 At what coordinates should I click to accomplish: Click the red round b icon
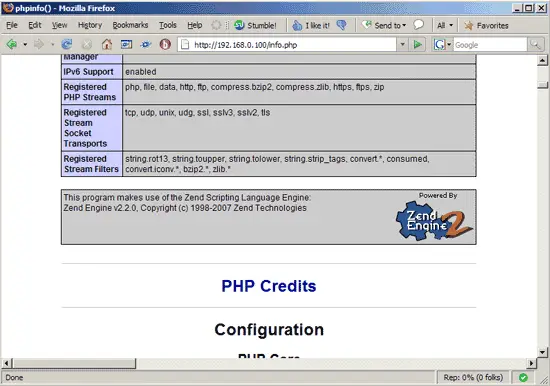165,45
